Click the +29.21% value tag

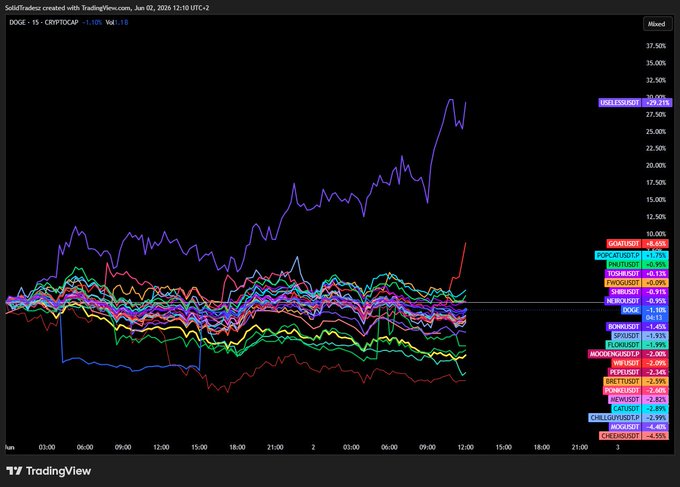657,103
